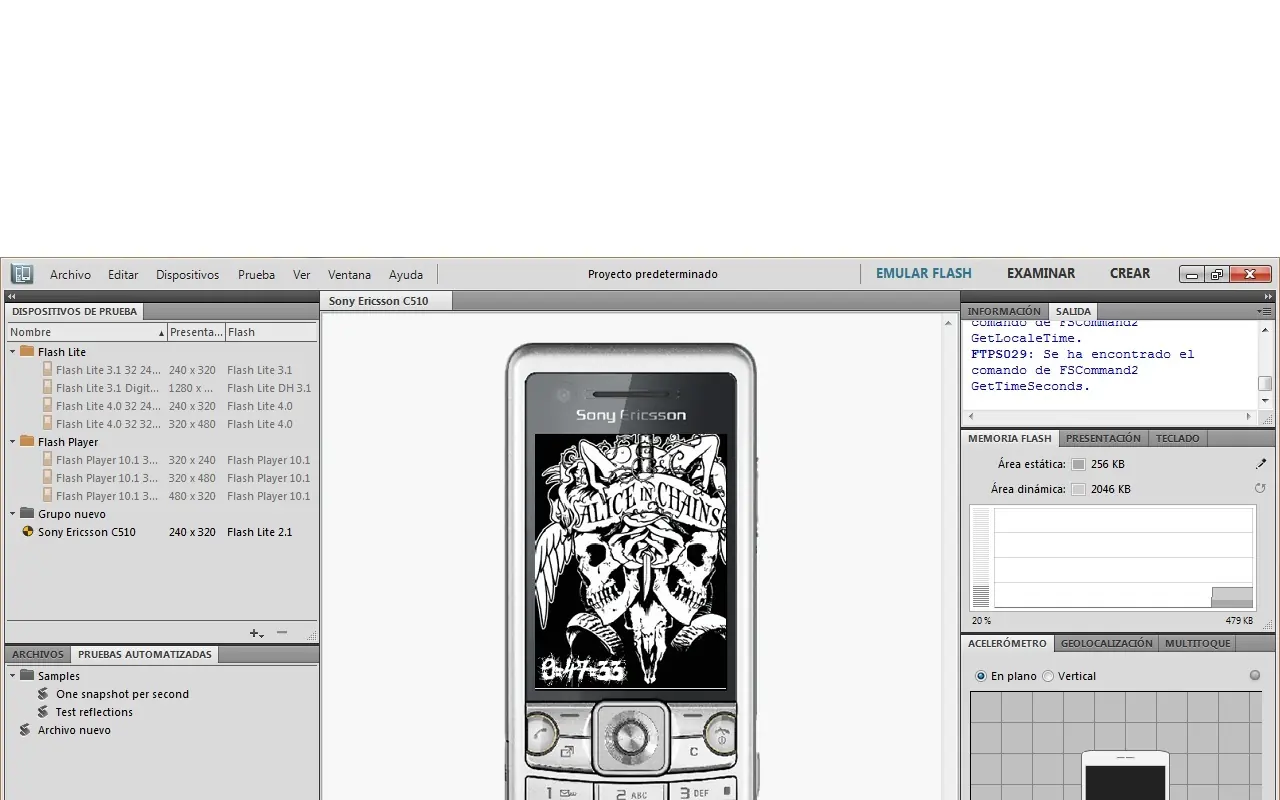The width and height of the screenshot is (1280, 800).
Task: Click the Archivo nuevo script icon
Action: coord(25,730)
